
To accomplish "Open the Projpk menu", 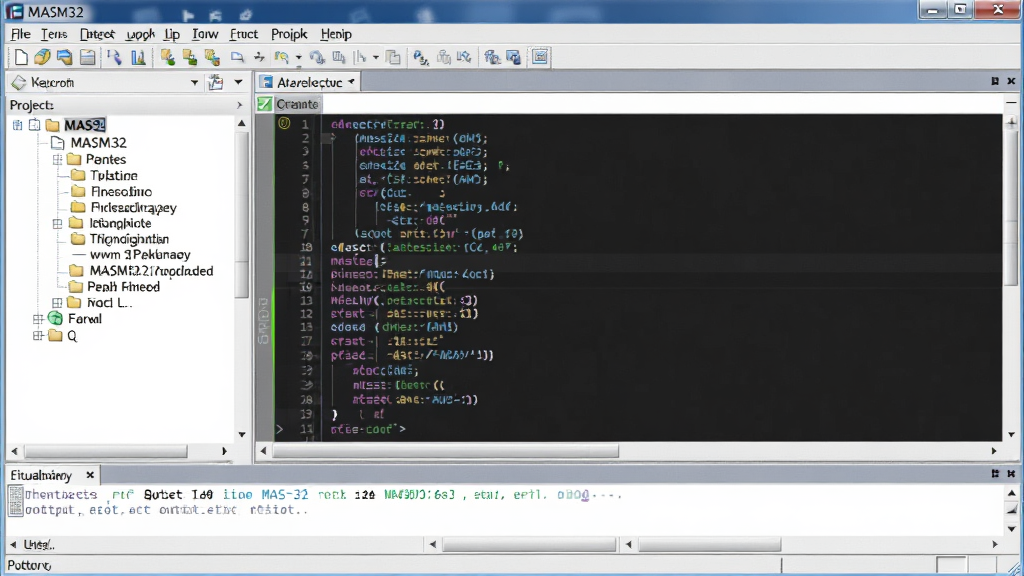I will click(289, 34).
